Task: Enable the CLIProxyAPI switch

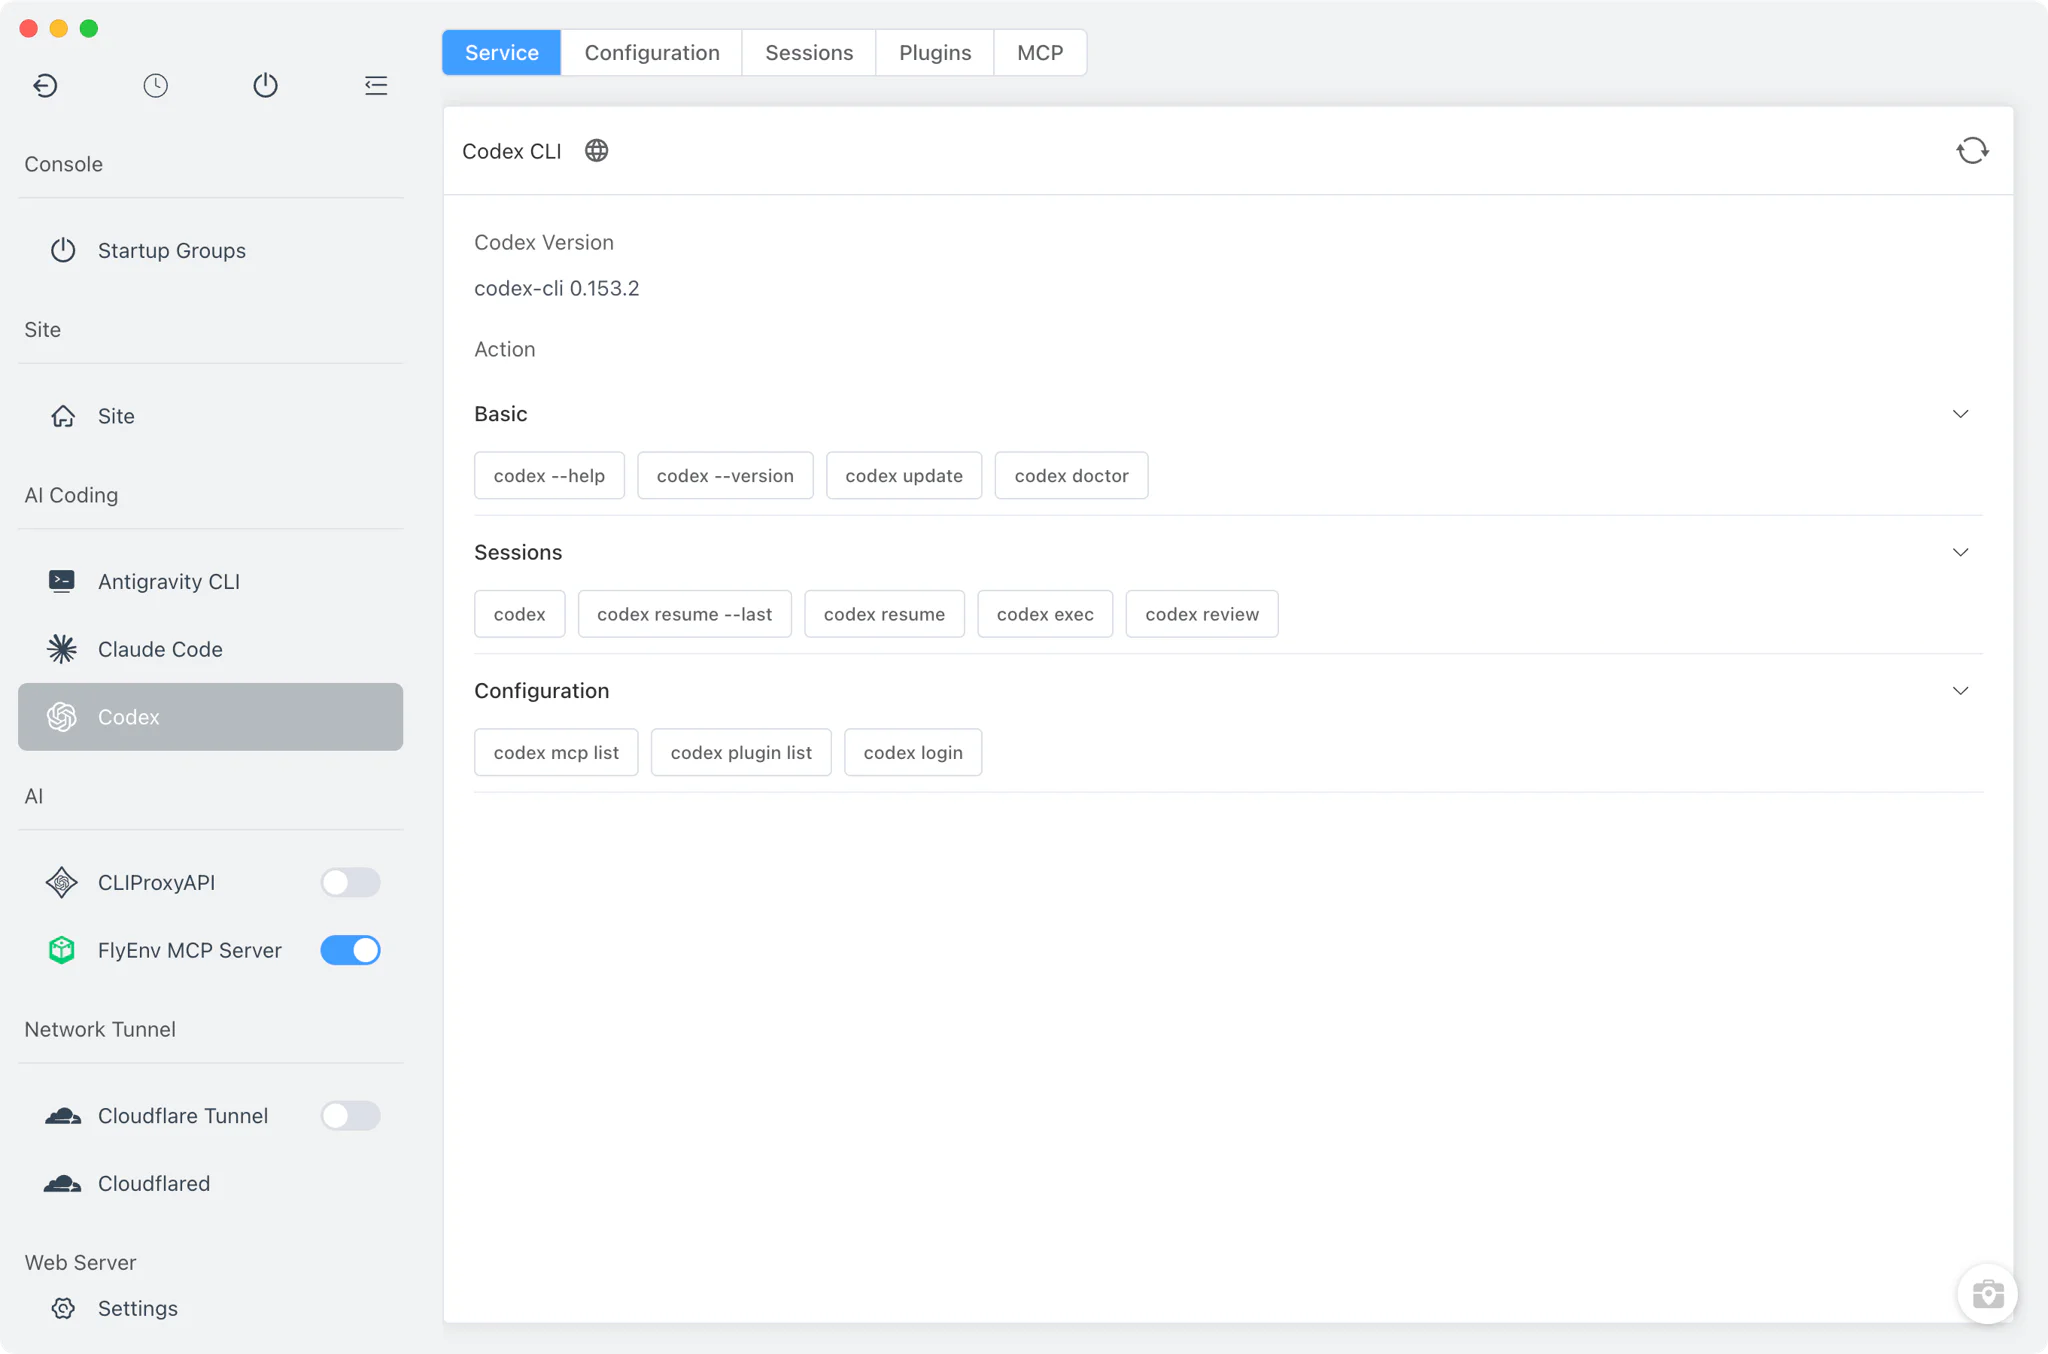Action: pyautogui.click(x=350, y=882)
